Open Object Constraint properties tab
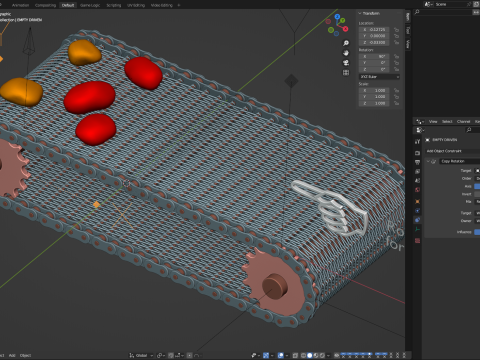The width and height of the screenshot is (480, 360). 417,220
